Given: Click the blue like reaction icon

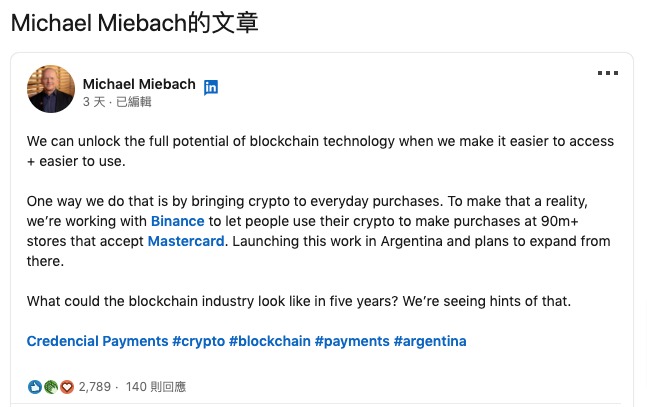Looking at the screenshot, I should (x=35, y=387).
